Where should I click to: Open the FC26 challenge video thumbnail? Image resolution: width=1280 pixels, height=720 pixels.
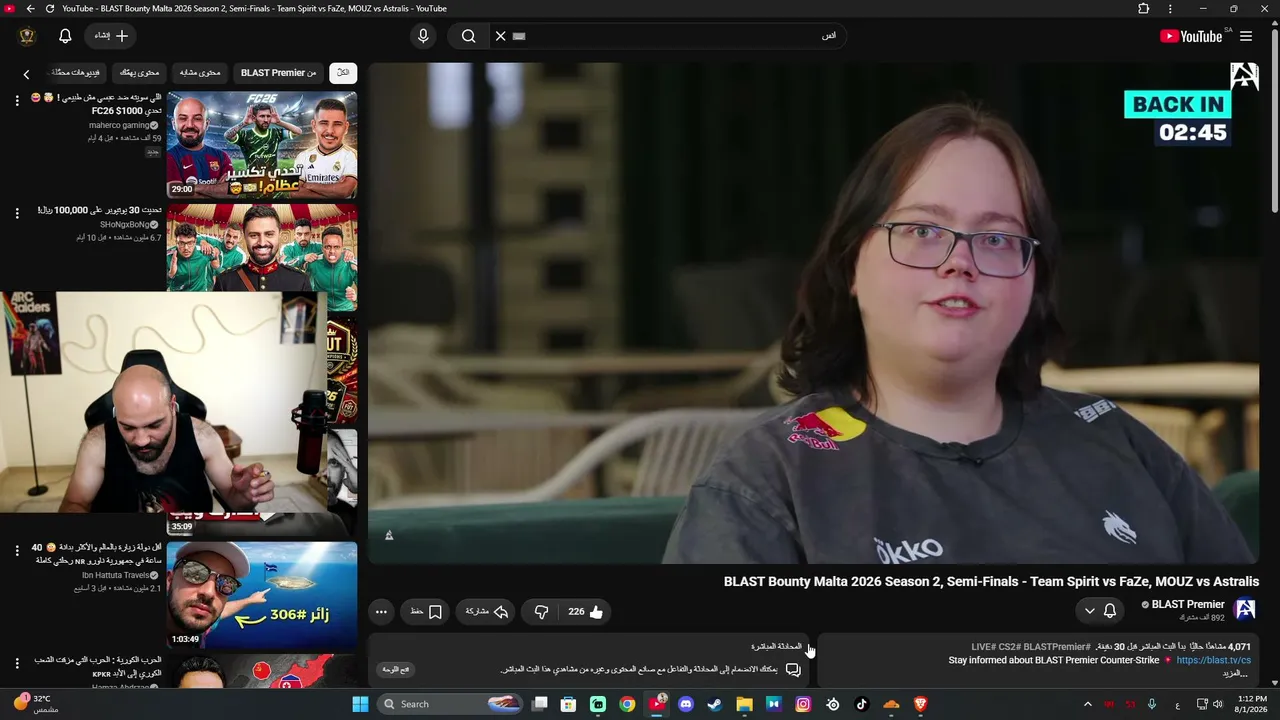262,145
